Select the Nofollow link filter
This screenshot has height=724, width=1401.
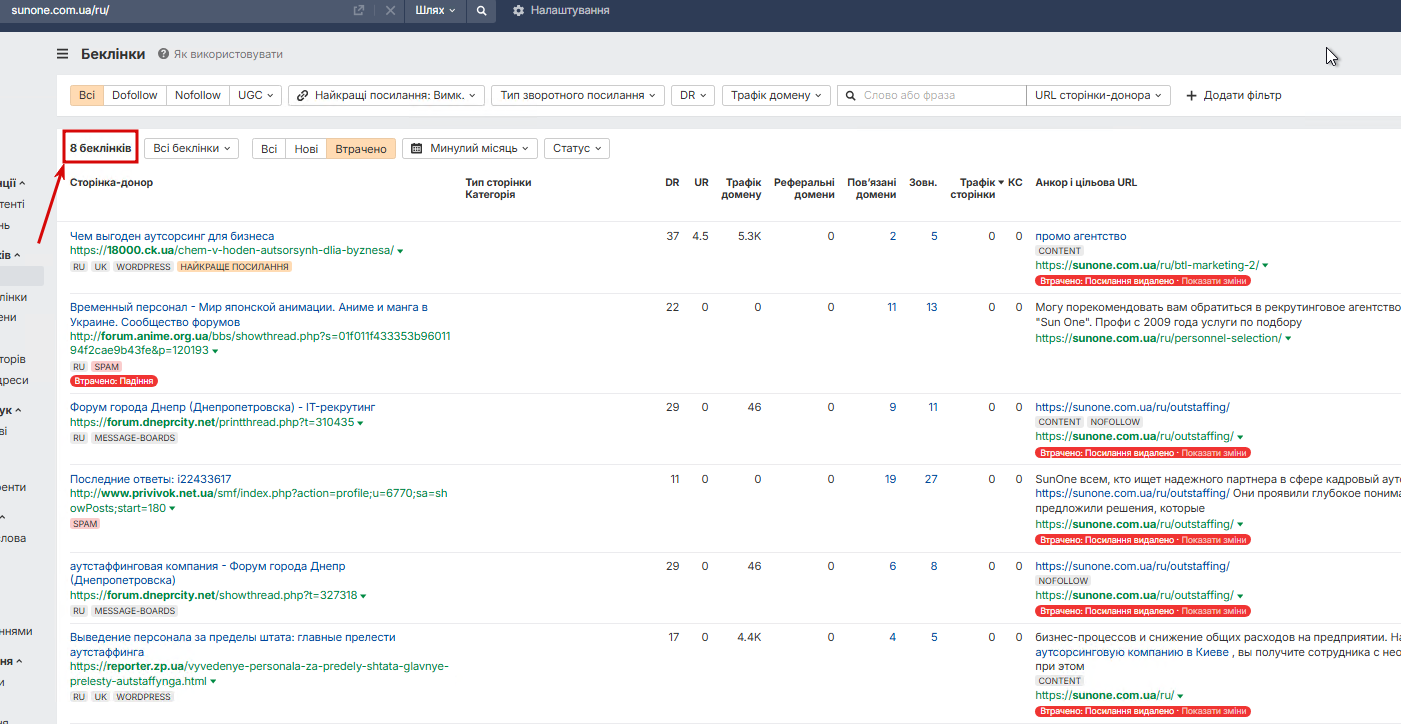tap(197, 95)
